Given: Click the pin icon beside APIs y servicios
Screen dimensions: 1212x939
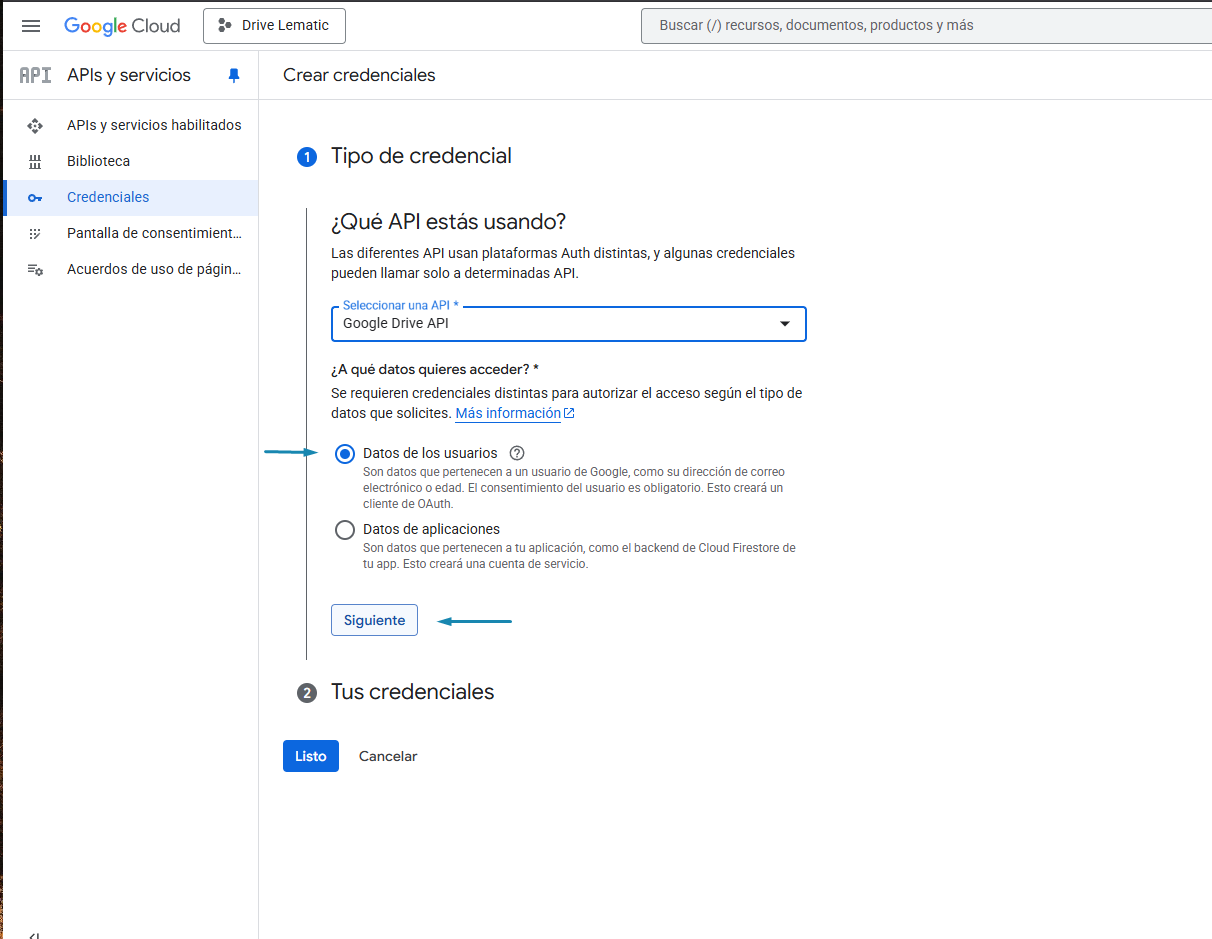Looking at the screenshot, I should [x=234, y=75].
